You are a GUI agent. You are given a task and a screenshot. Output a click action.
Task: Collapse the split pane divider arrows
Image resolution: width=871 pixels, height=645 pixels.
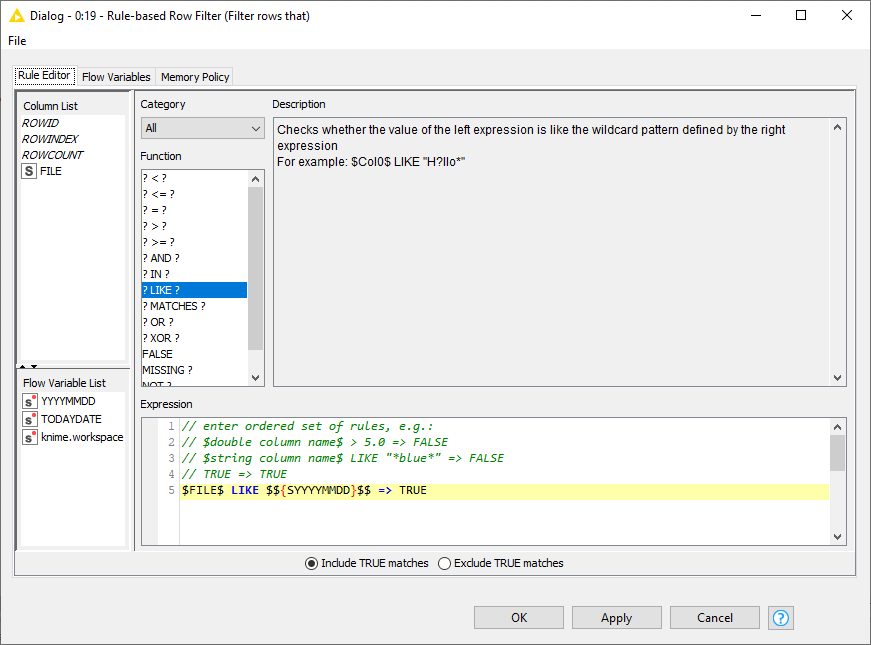pos(29,366)
